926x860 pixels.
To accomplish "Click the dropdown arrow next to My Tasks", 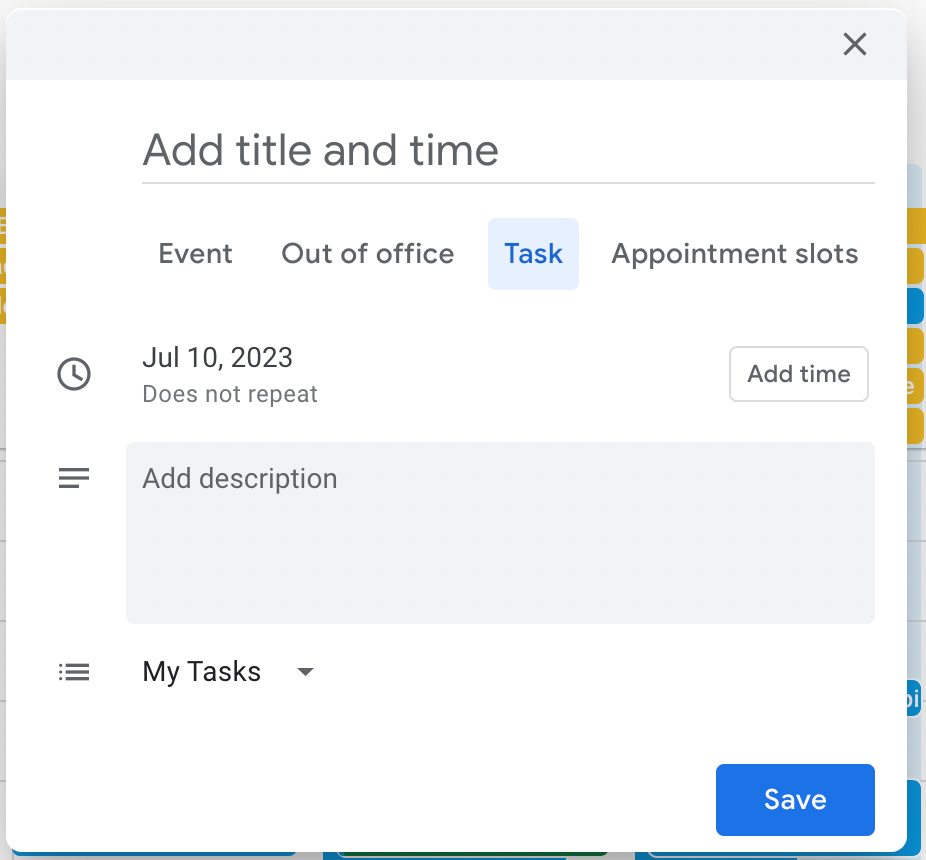I will click(305, 672).
